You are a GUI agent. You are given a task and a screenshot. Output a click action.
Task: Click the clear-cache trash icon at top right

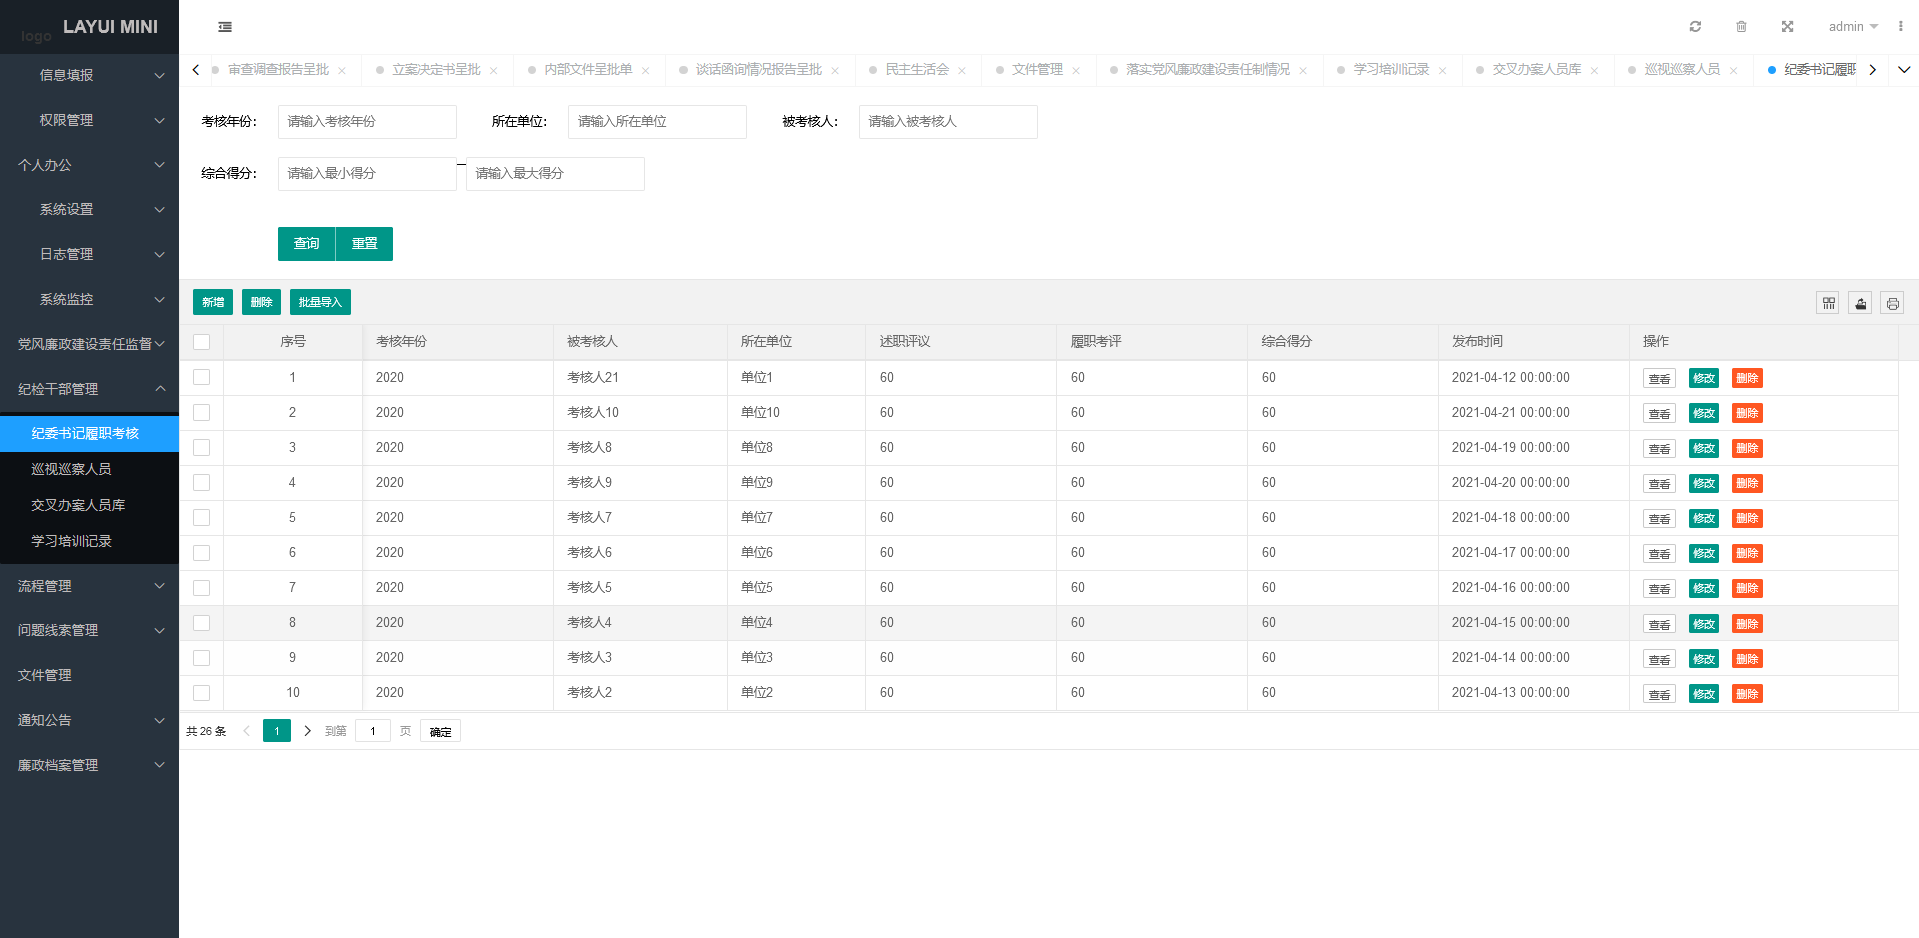click(x=1741, y=26)
